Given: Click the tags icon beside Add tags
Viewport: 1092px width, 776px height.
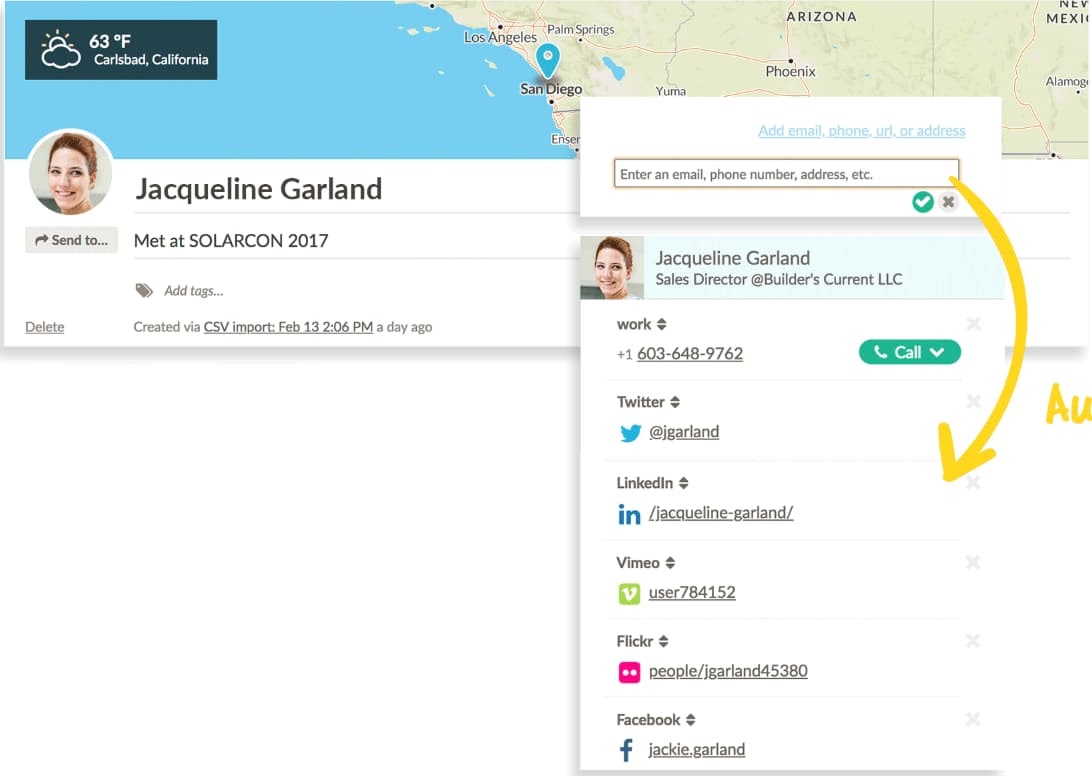Looking at the screenshot, I should 144,290.
